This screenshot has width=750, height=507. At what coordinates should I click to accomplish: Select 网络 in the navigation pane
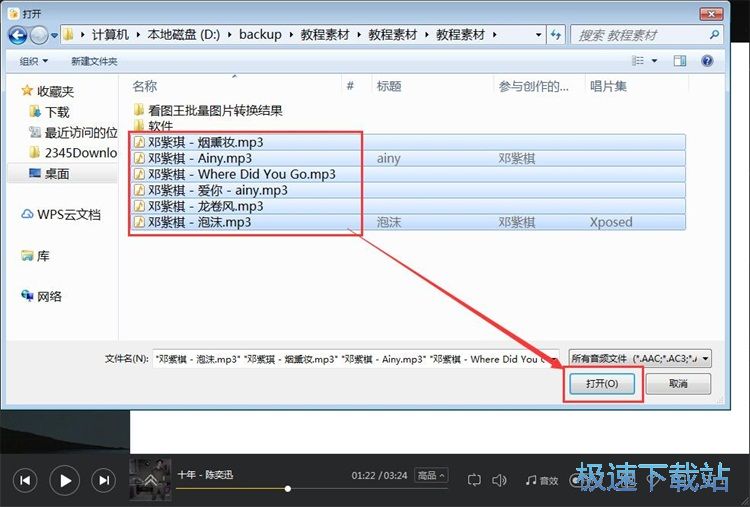tap(42, 296)
